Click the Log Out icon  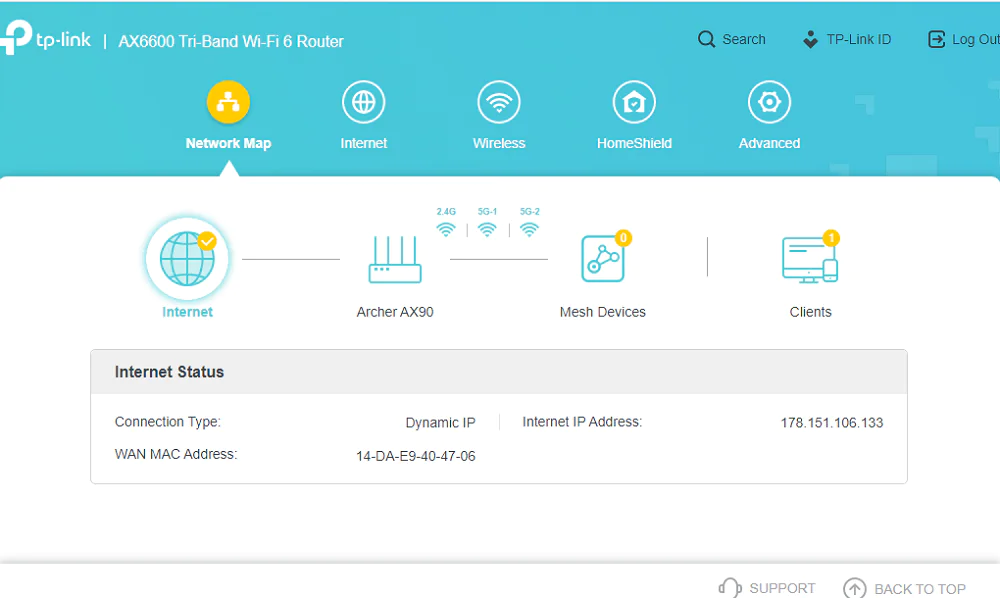[x=936, y=40]
